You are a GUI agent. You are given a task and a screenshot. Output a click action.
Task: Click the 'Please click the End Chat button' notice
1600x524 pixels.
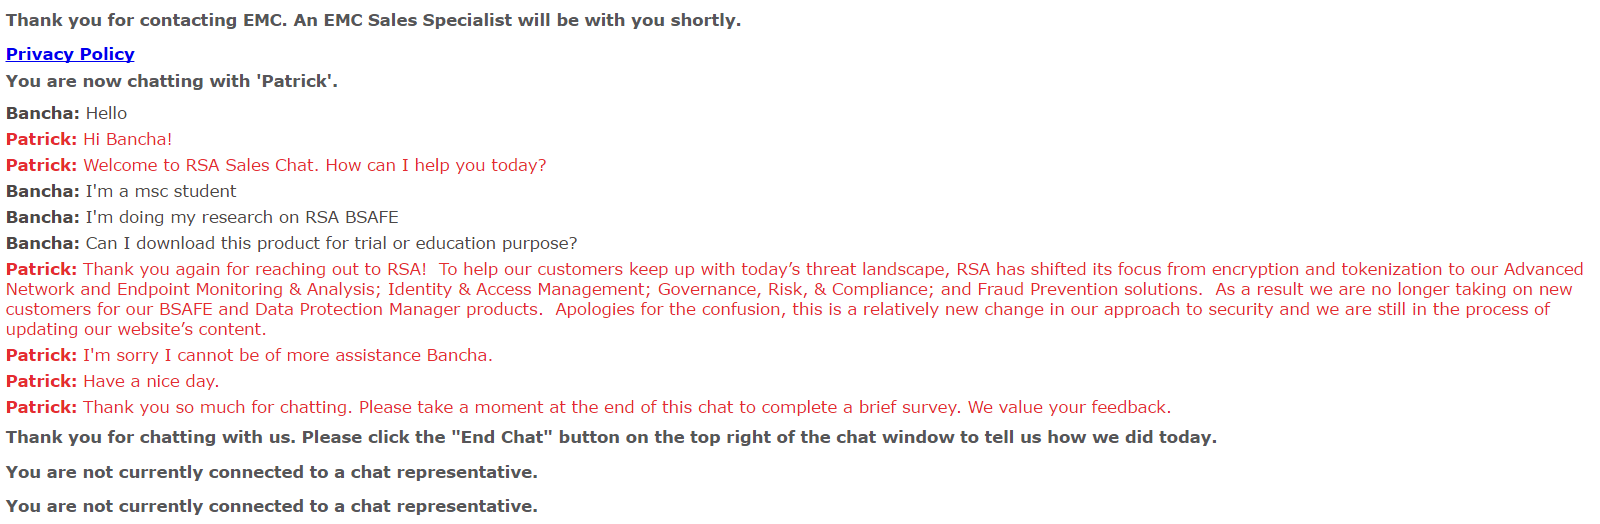click(x=610, y=437)
